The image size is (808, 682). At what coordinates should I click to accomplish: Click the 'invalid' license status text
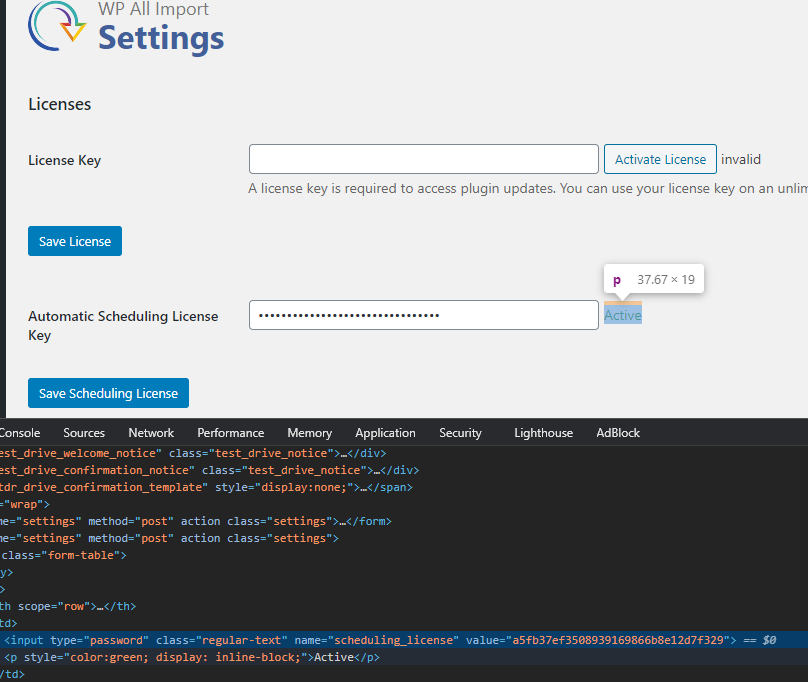[x=740, y=159]
